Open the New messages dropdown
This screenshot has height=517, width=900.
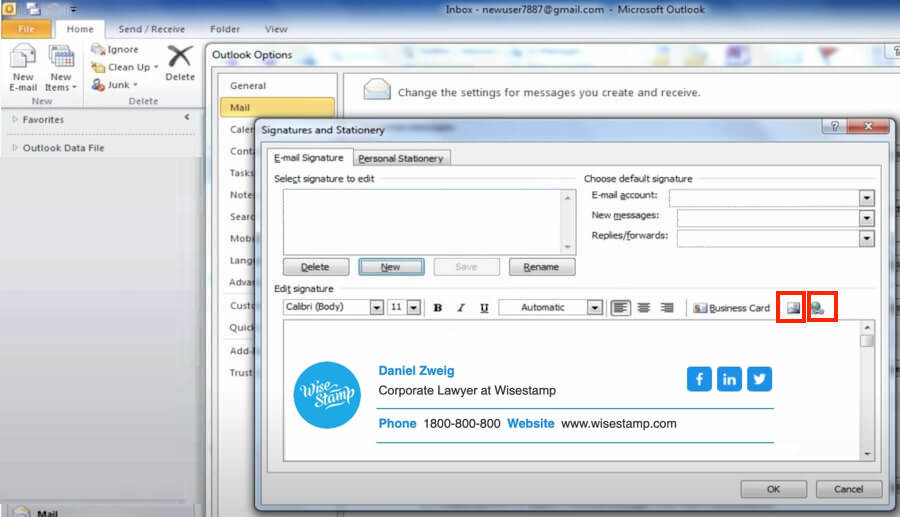tap(866, 218)
